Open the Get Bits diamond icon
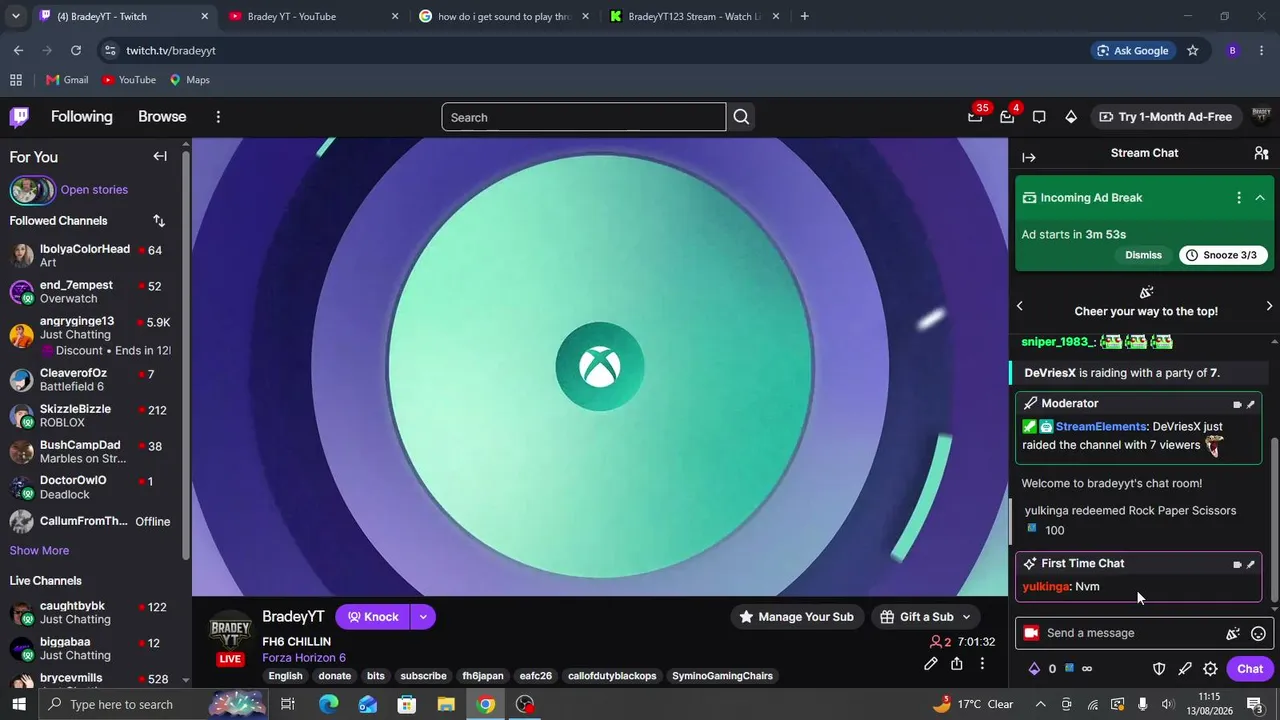 pos(1071,117)
